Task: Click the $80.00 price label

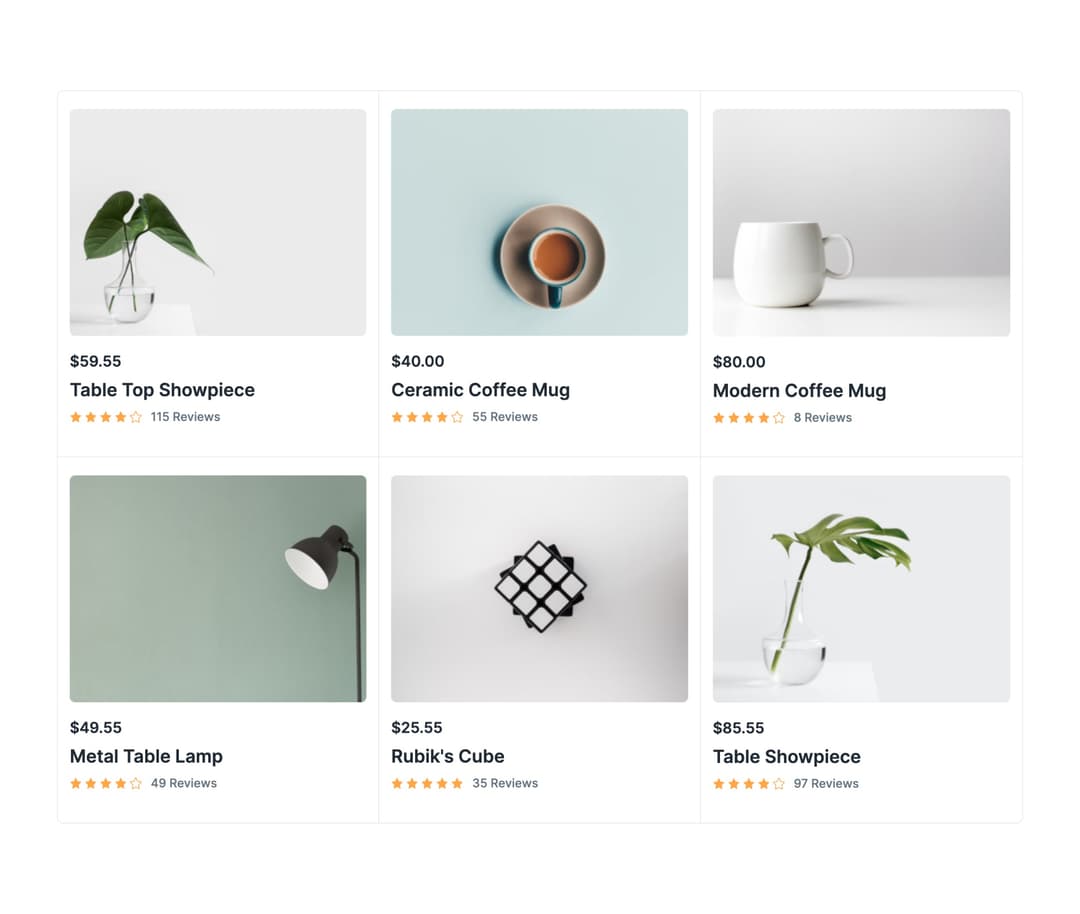Action: click(738, 362)
